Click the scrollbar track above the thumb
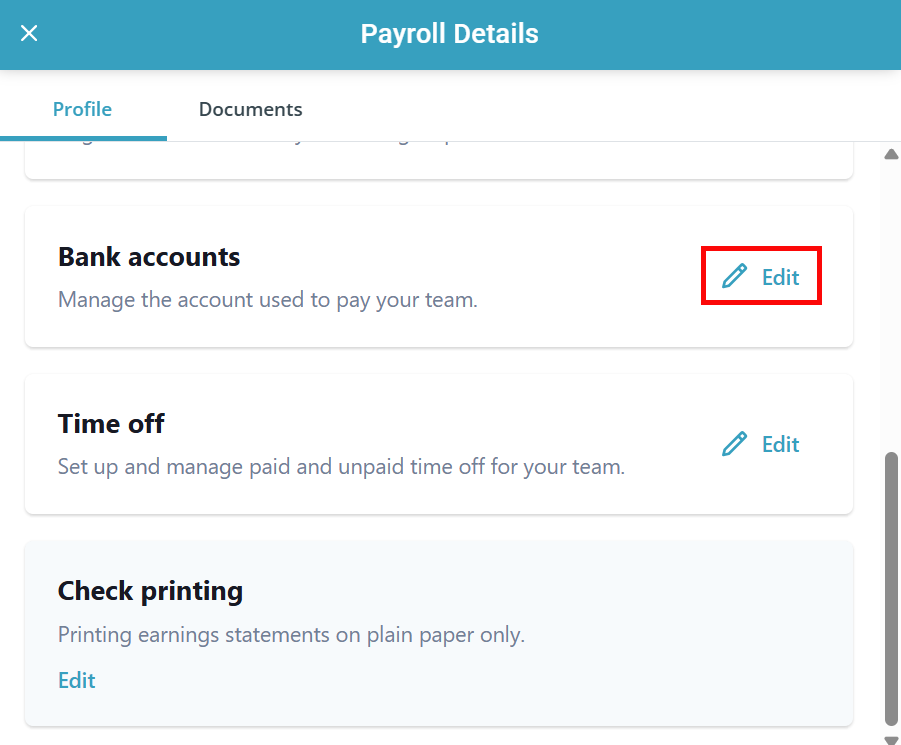The width and height of the screenshot is (901, 745). 891,300
